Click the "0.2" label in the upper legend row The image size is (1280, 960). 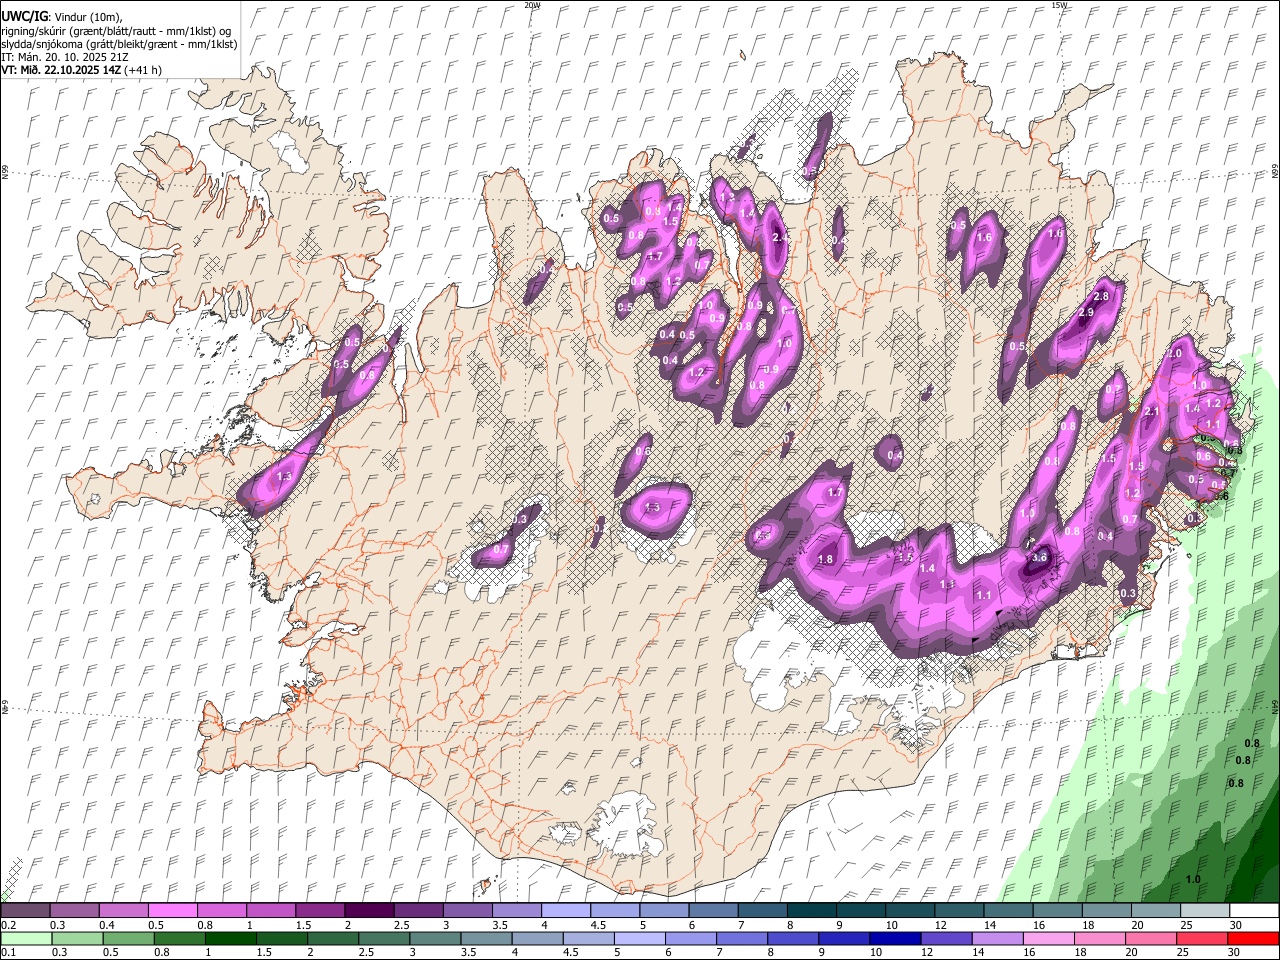(9, 925)
